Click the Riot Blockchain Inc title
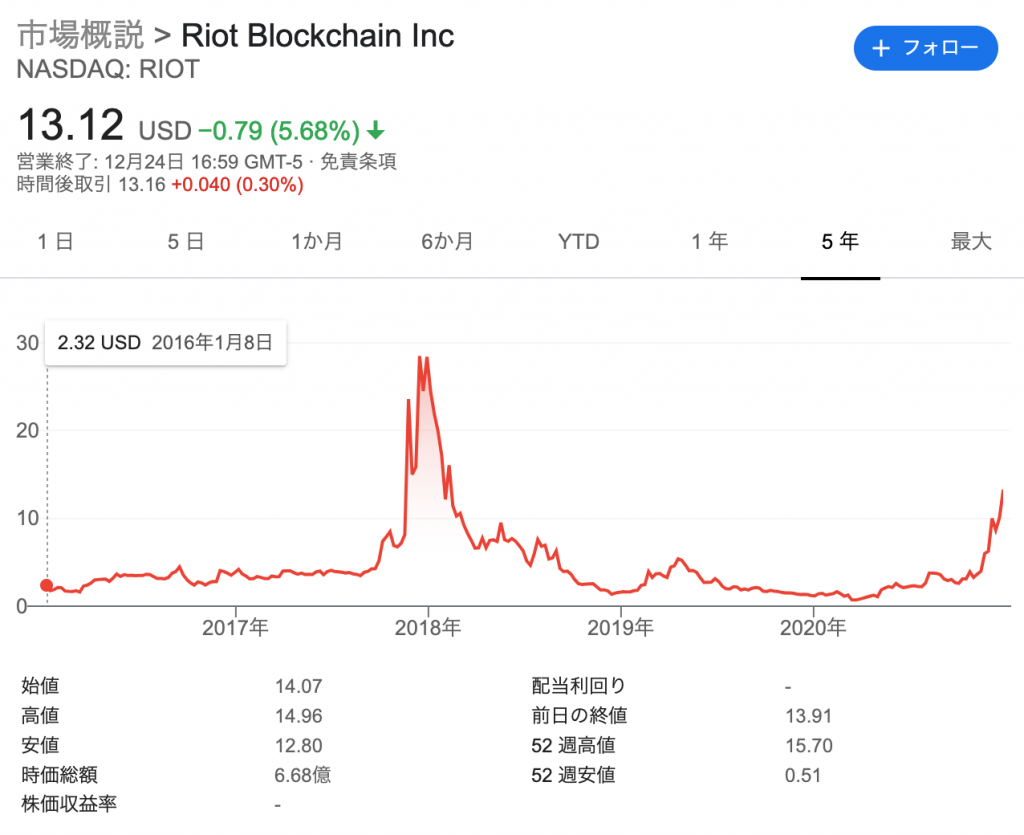The image size is (1024, 835). [x=317, y=36]
